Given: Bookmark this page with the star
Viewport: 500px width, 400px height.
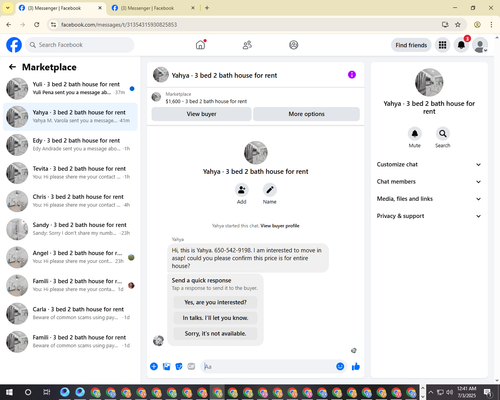Looking at the screenshot, I should click(x=458, y=25).
